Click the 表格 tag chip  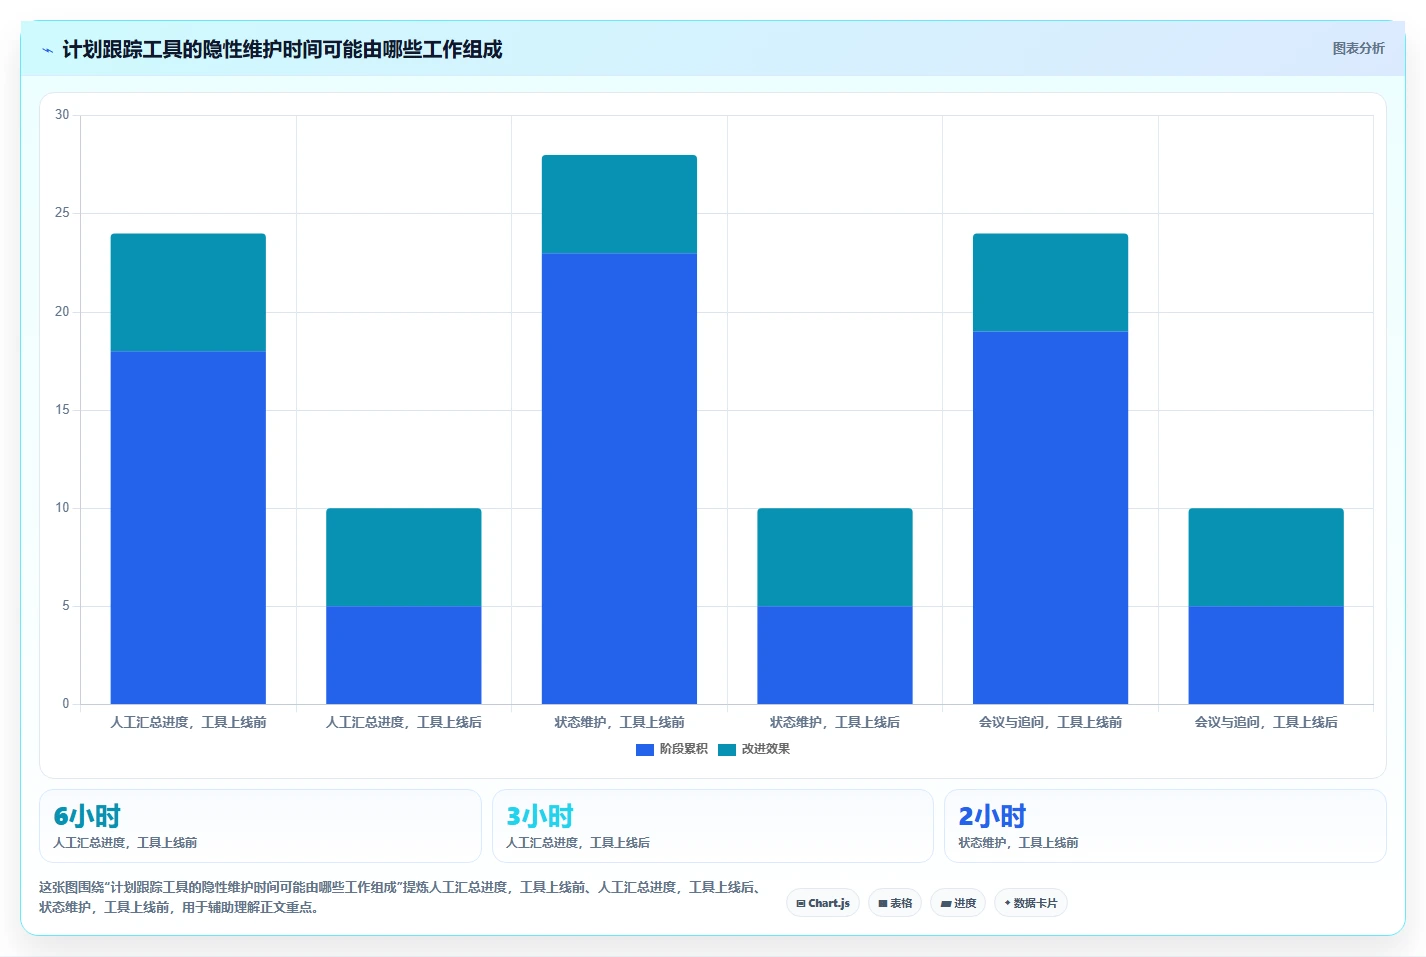pos(895,903)
